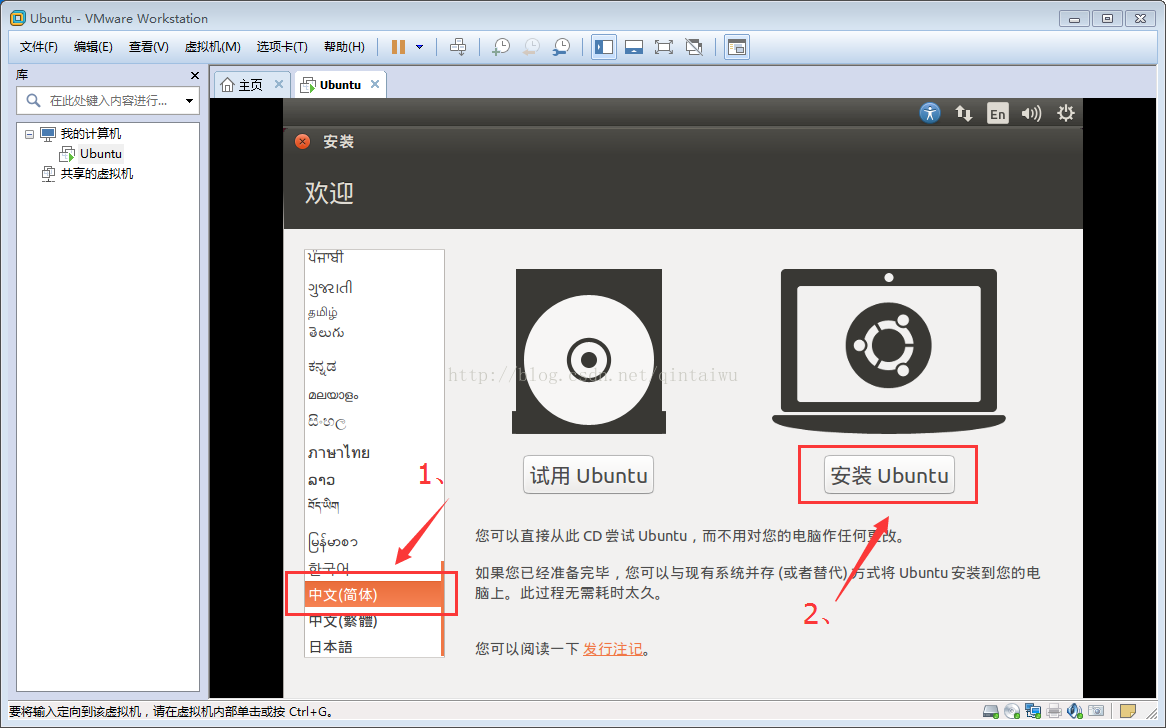Open the 发行注记 release notes link

click(612, 649)
